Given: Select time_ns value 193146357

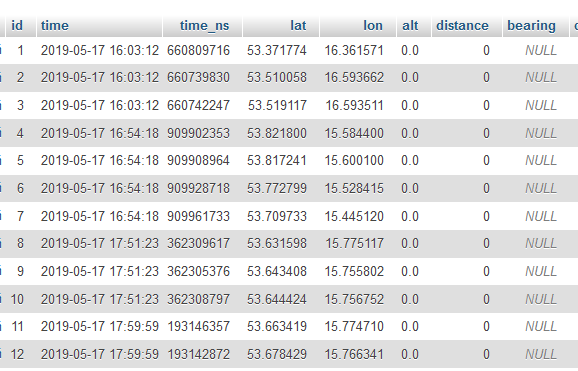Looking at the screenshot, I should pos(199,326).
